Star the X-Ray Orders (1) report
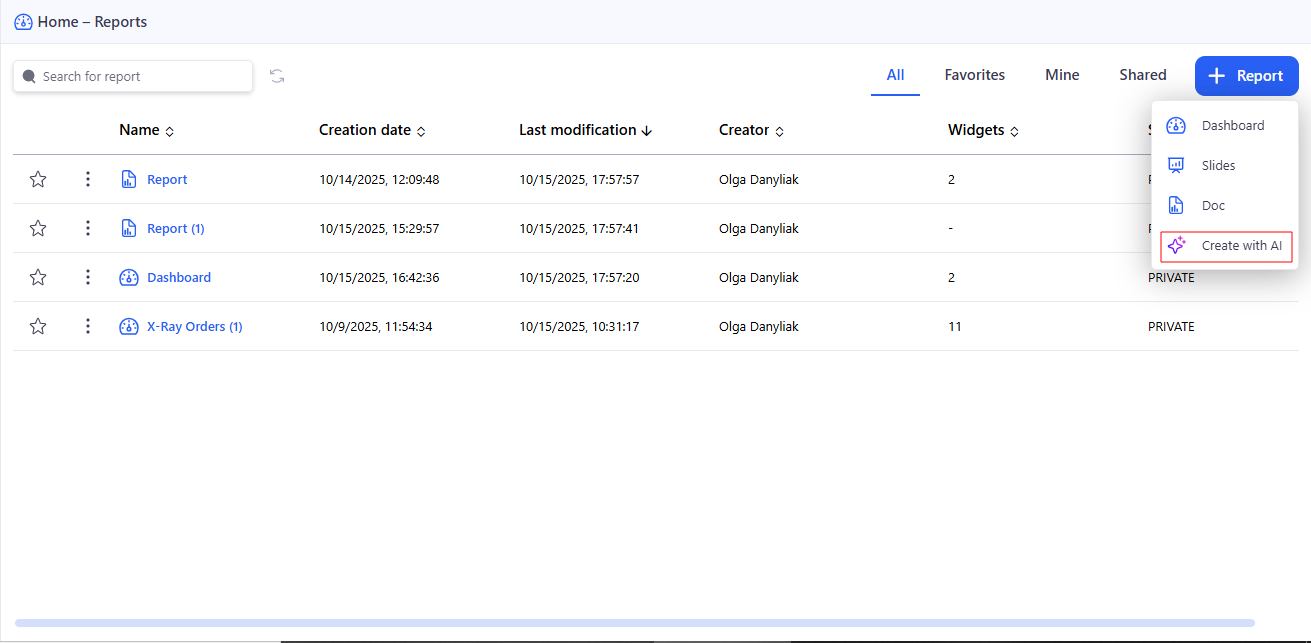This screenshot has height=643, width=1311. tap(38, 326)
